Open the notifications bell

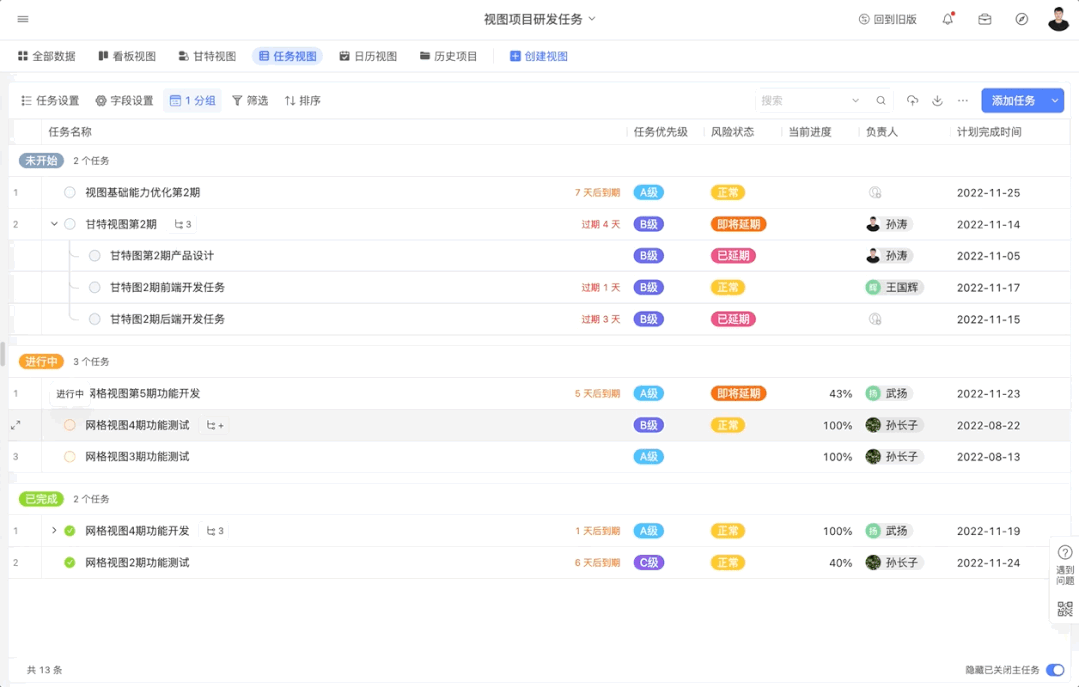tap(948, 19)
